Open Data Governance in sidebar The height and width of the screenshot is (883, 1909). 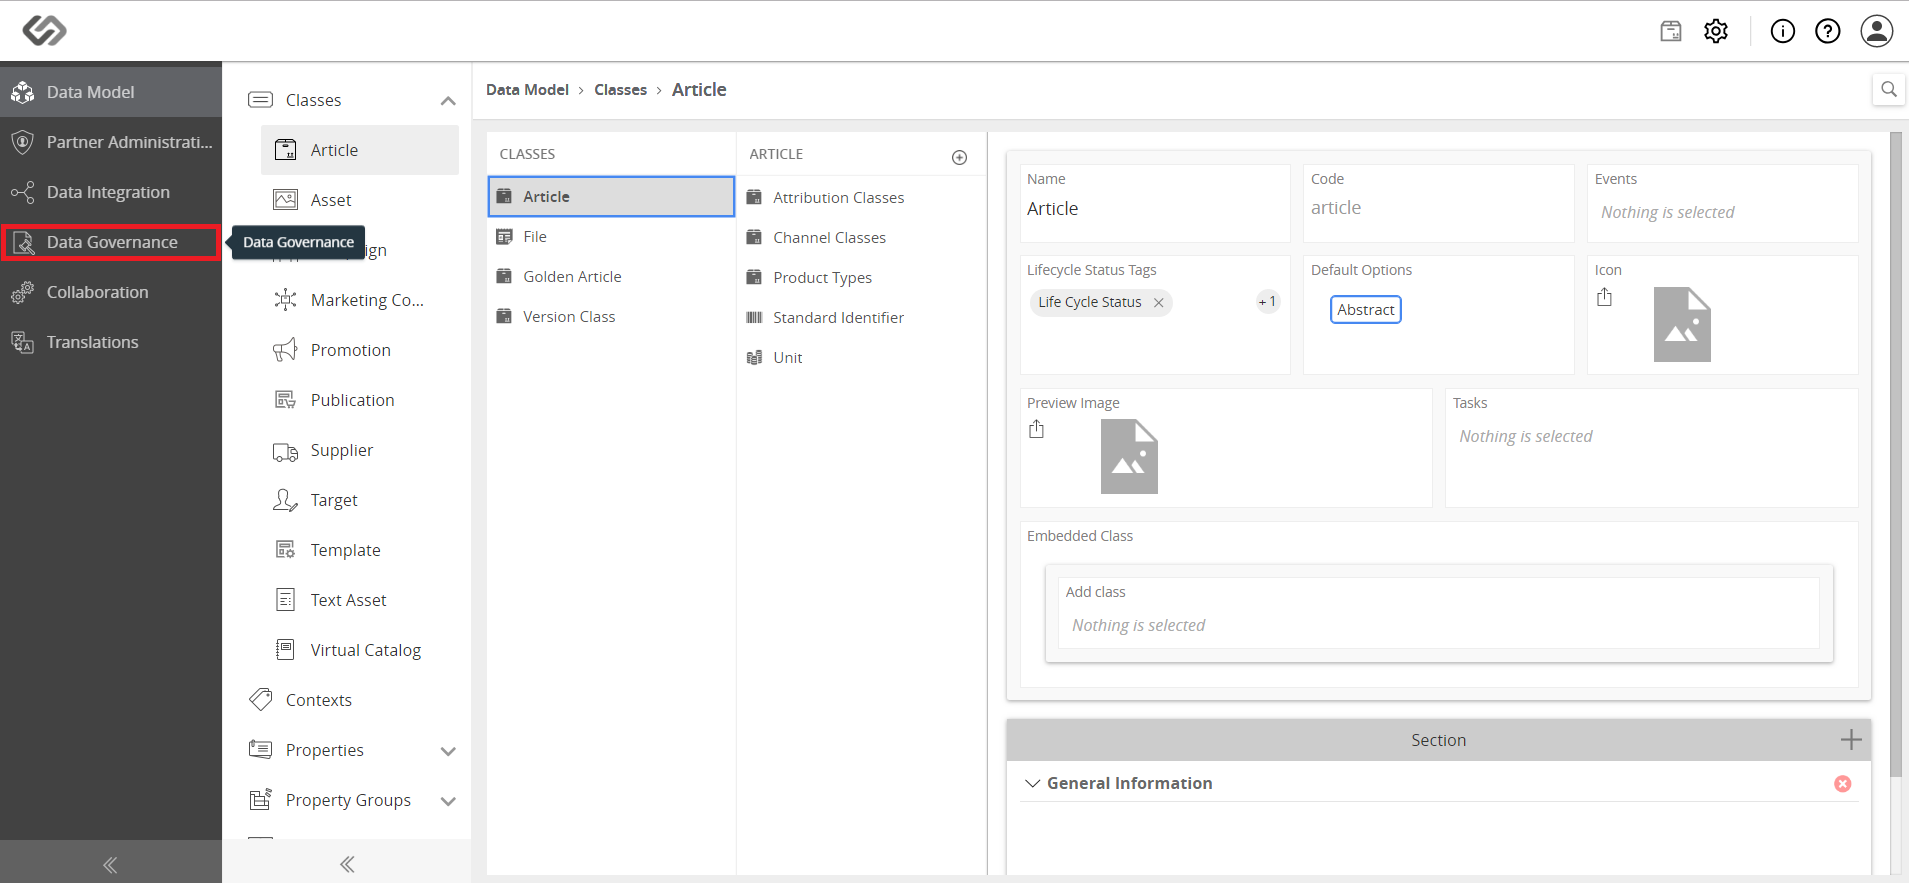click(x=111, y=242)
